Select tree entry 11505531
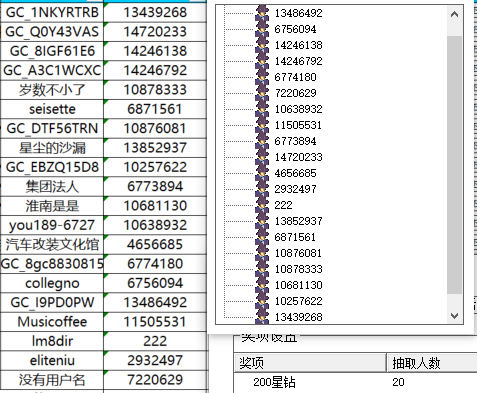The height and width of the screenshot is (393, 477). 298,125
